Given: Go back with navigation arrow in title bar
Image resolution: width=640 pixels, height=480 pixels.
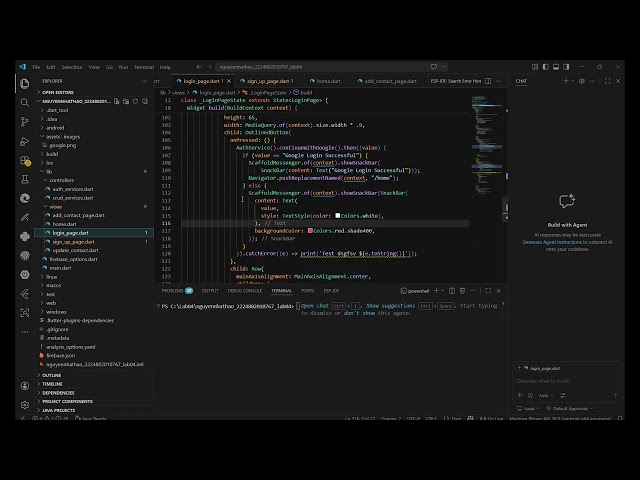Looking at the screenshot, I should (x=199, y=67).
